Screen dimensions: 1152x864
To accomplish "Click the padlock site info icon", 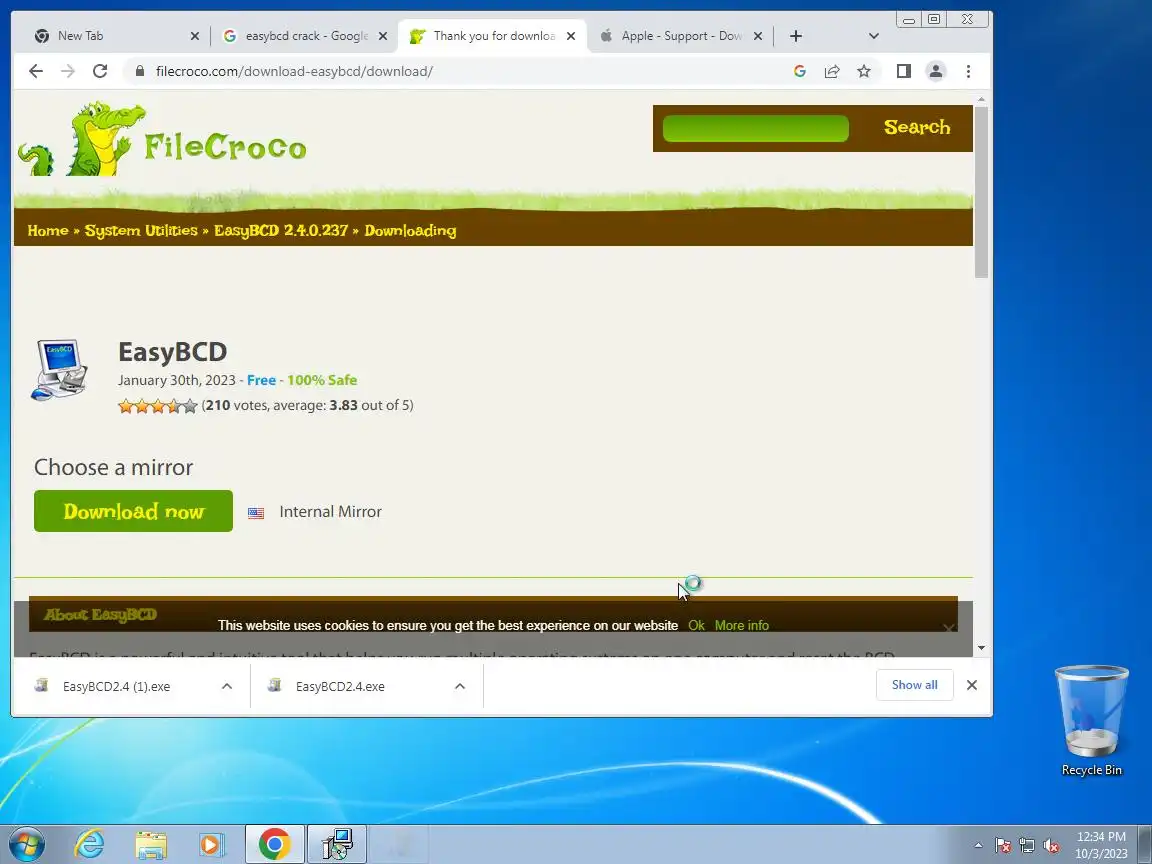I will pos(140,71).
